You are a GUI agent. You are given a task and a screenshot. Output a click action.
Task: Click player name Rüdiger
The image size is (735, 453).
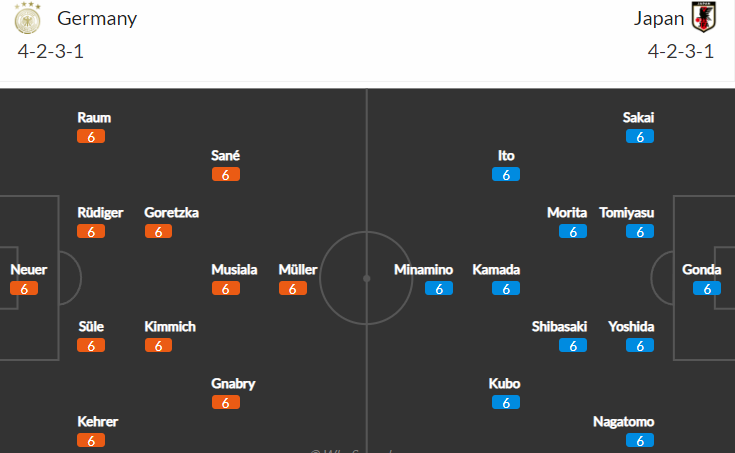click(100, 213)
